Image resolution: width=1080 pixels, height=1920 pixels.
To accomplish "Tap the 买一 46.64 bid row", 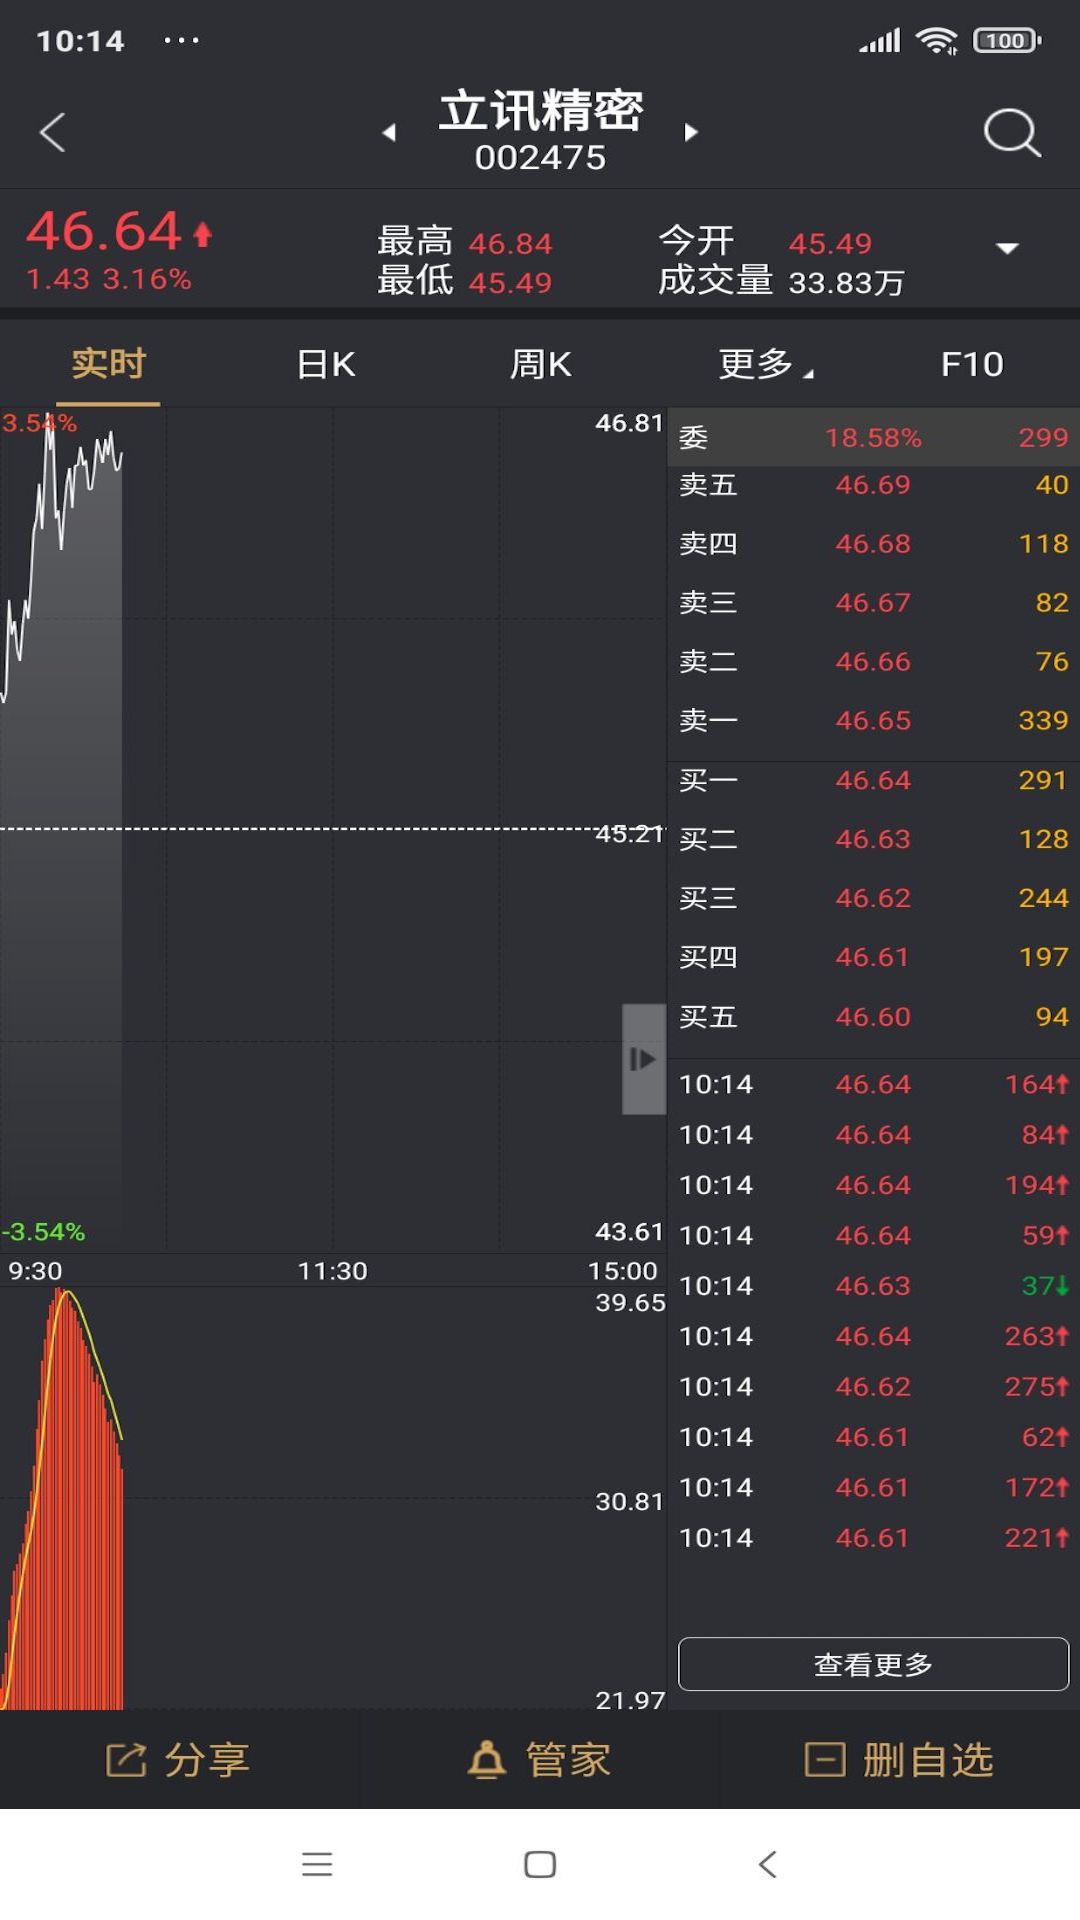I will [x=873, y=780].
